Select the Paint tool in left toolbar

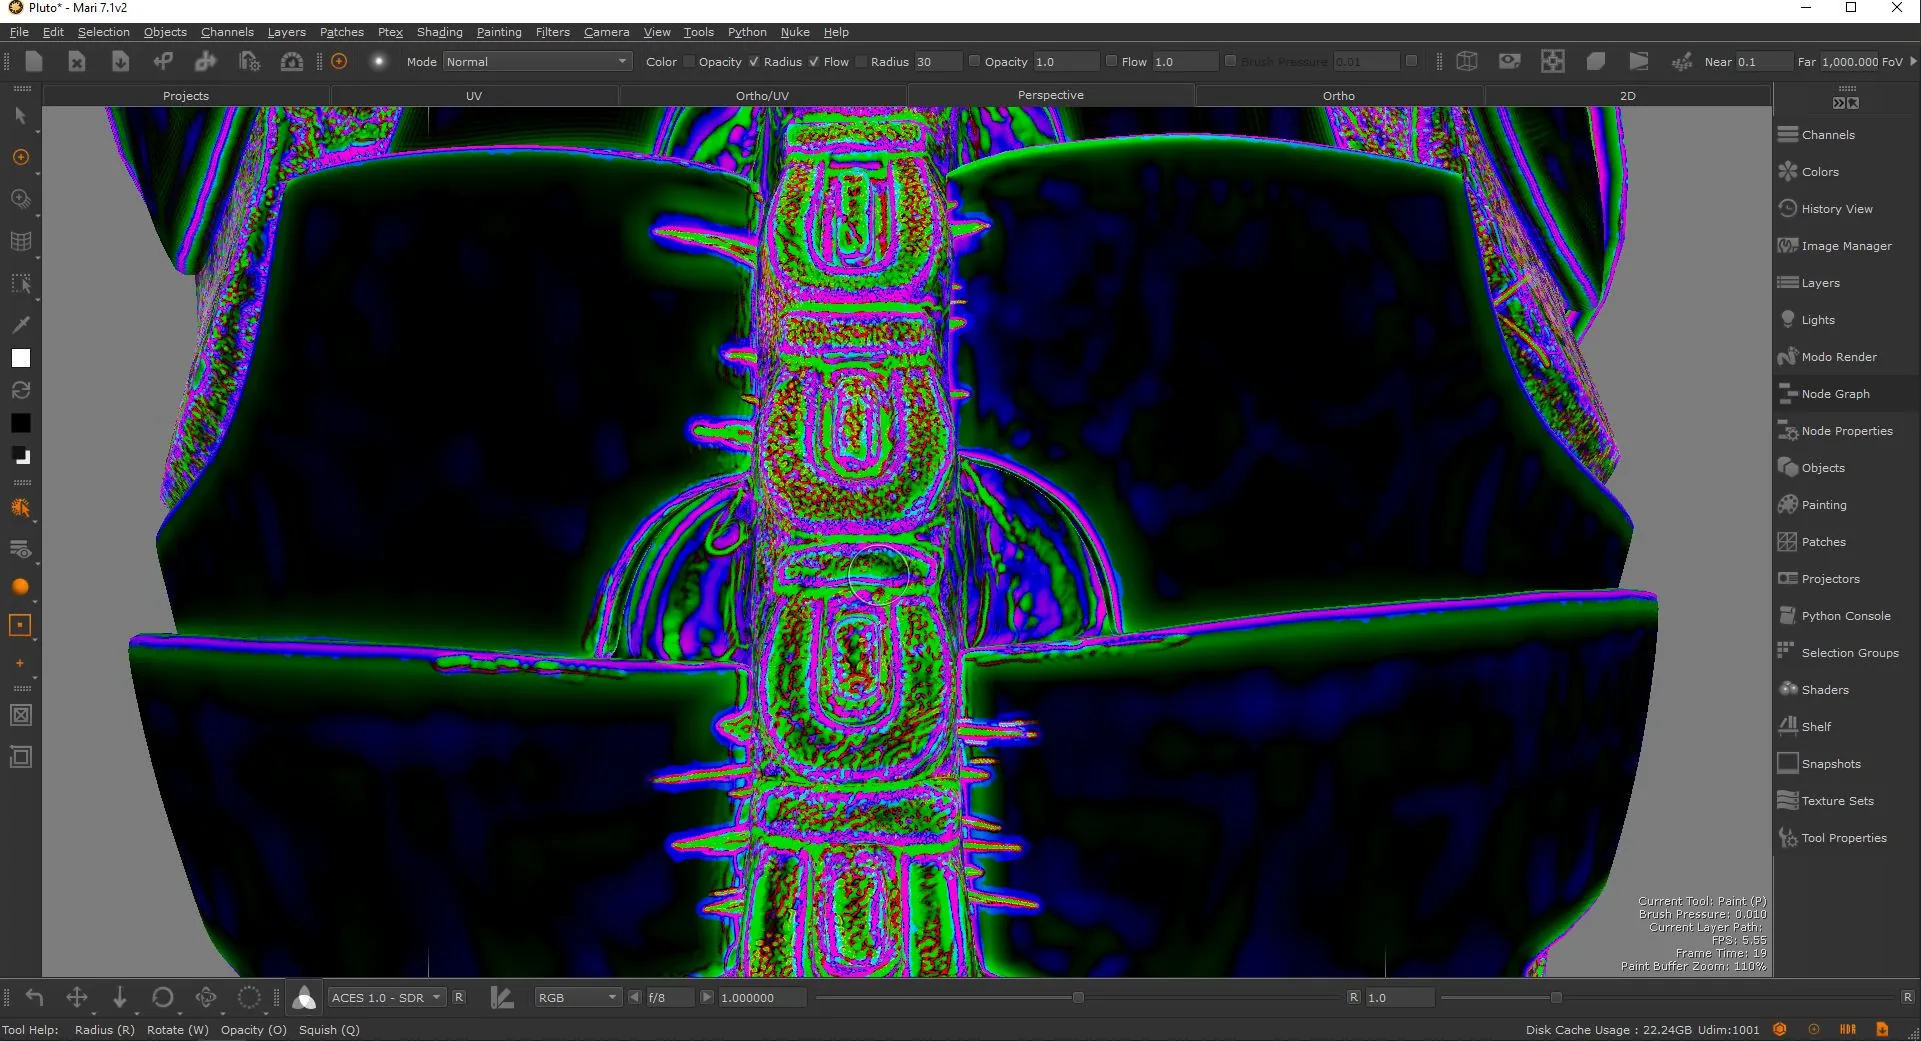20,158
